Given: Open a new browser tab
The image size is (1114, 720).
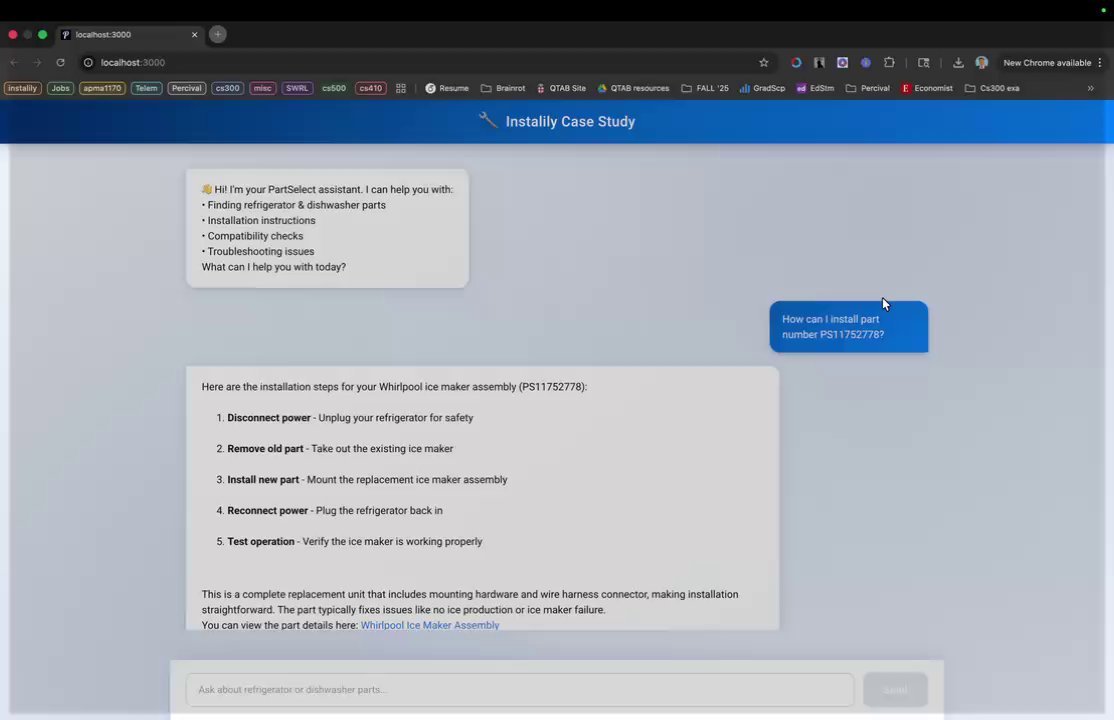Looking at the screenshot, I should (218, 34).
